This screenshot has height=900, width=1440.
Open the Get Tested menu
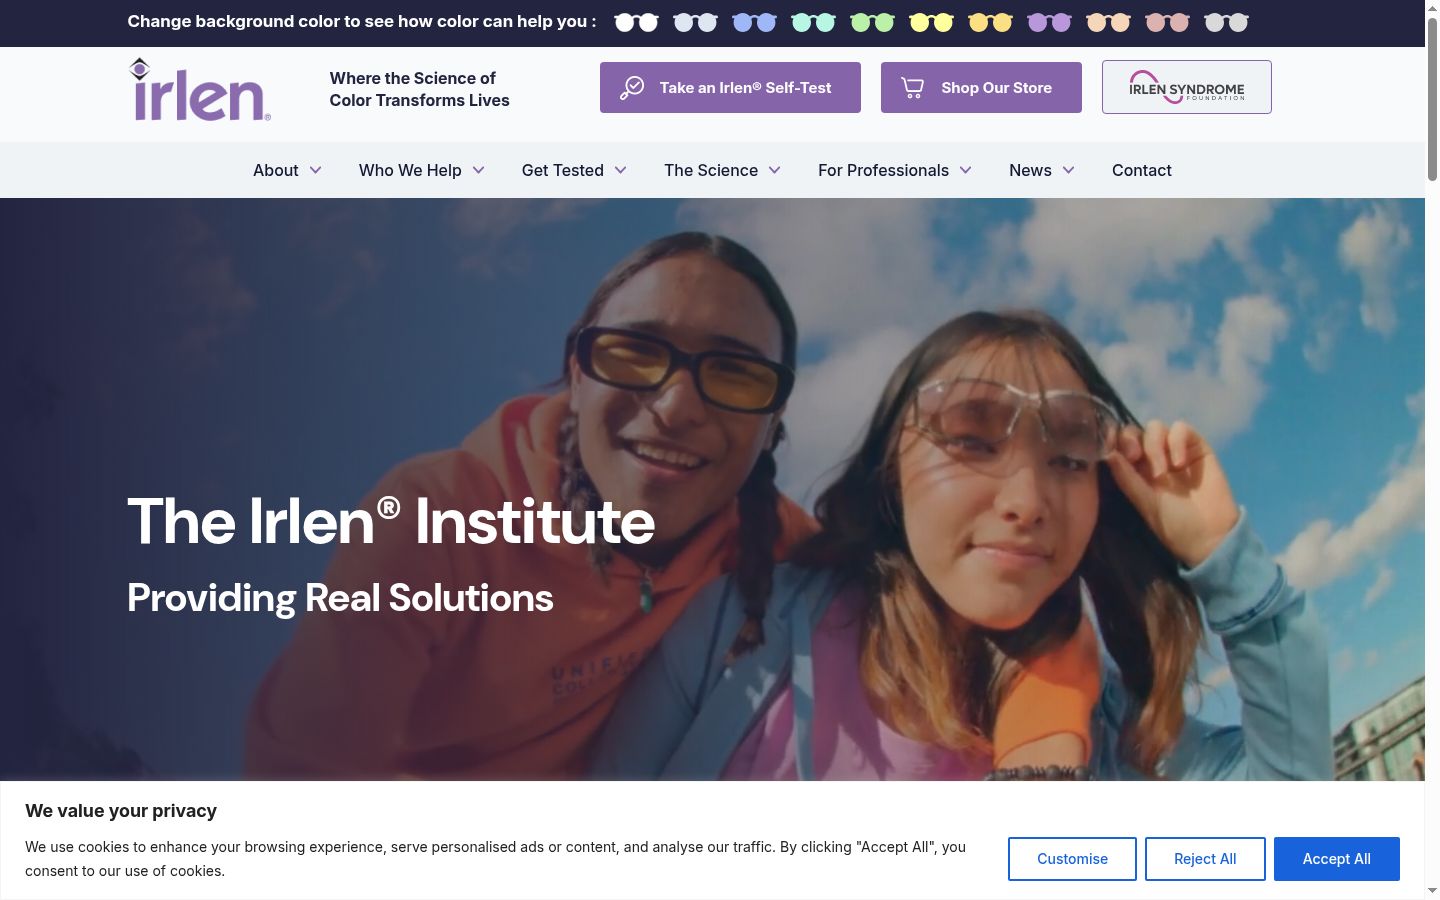tap(563, 170)
